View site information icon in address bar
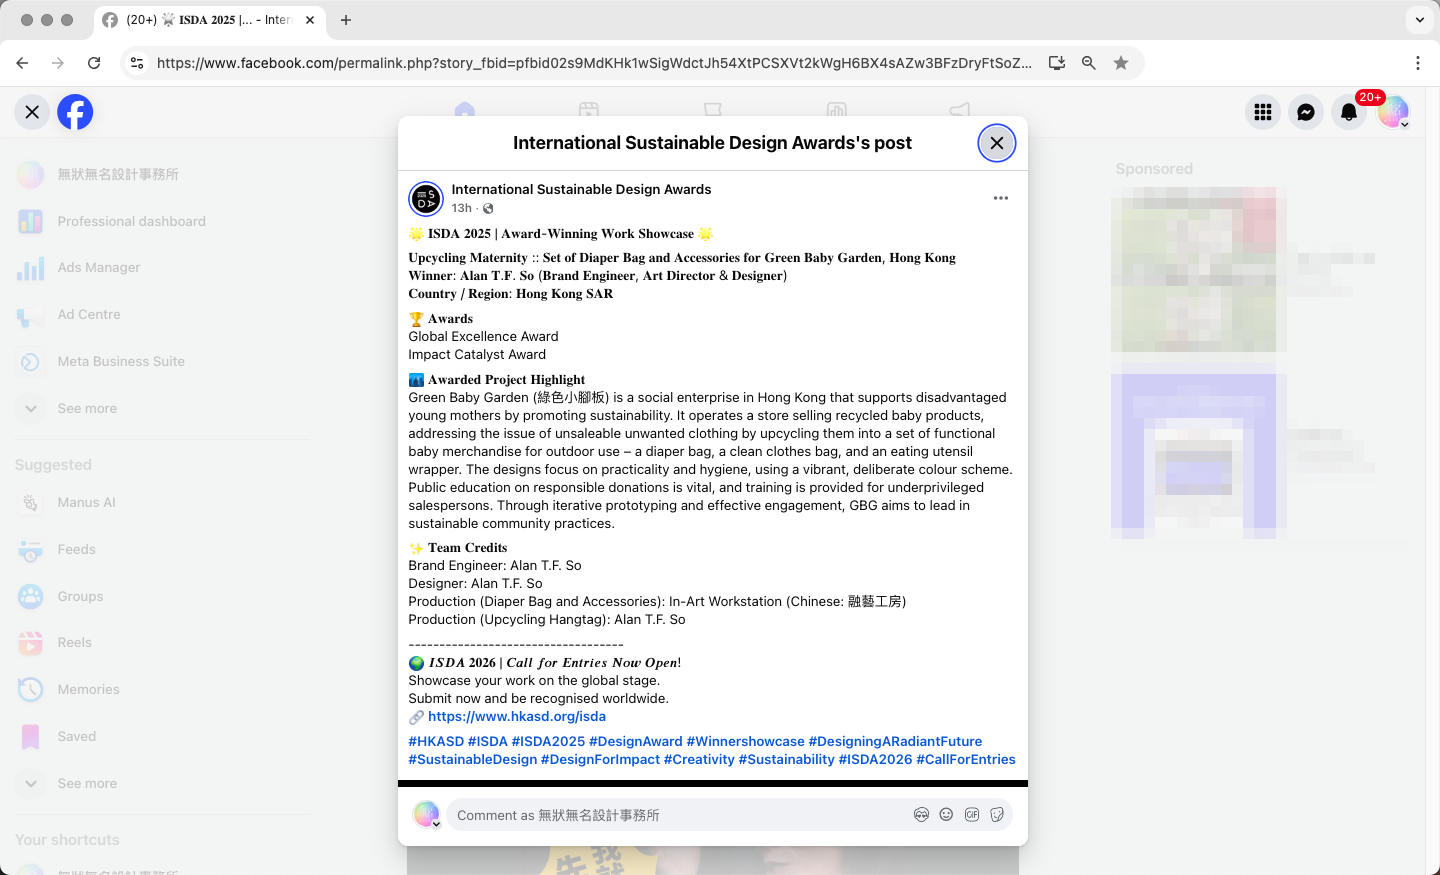1440x875 pixels. 137,63
